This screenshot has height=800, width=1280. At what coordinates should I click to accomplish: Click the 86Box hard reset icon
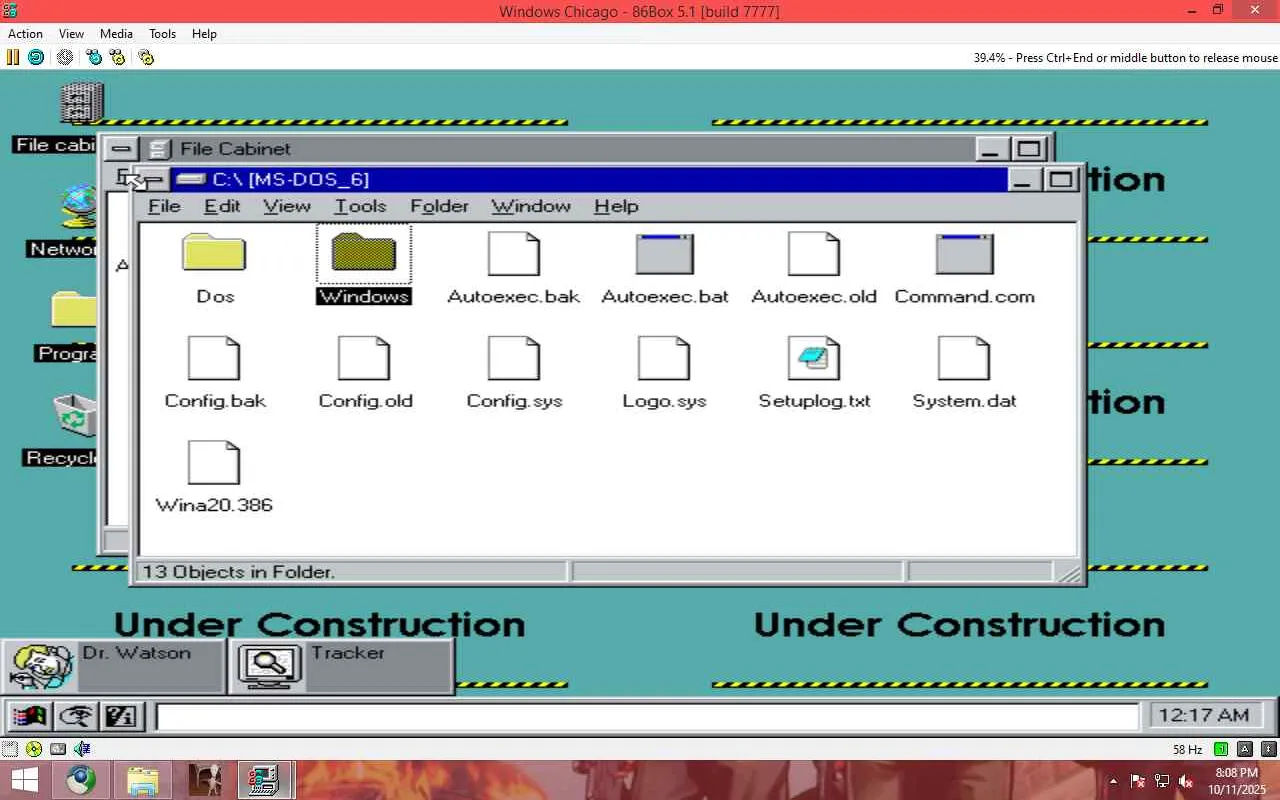pos(36,57)
